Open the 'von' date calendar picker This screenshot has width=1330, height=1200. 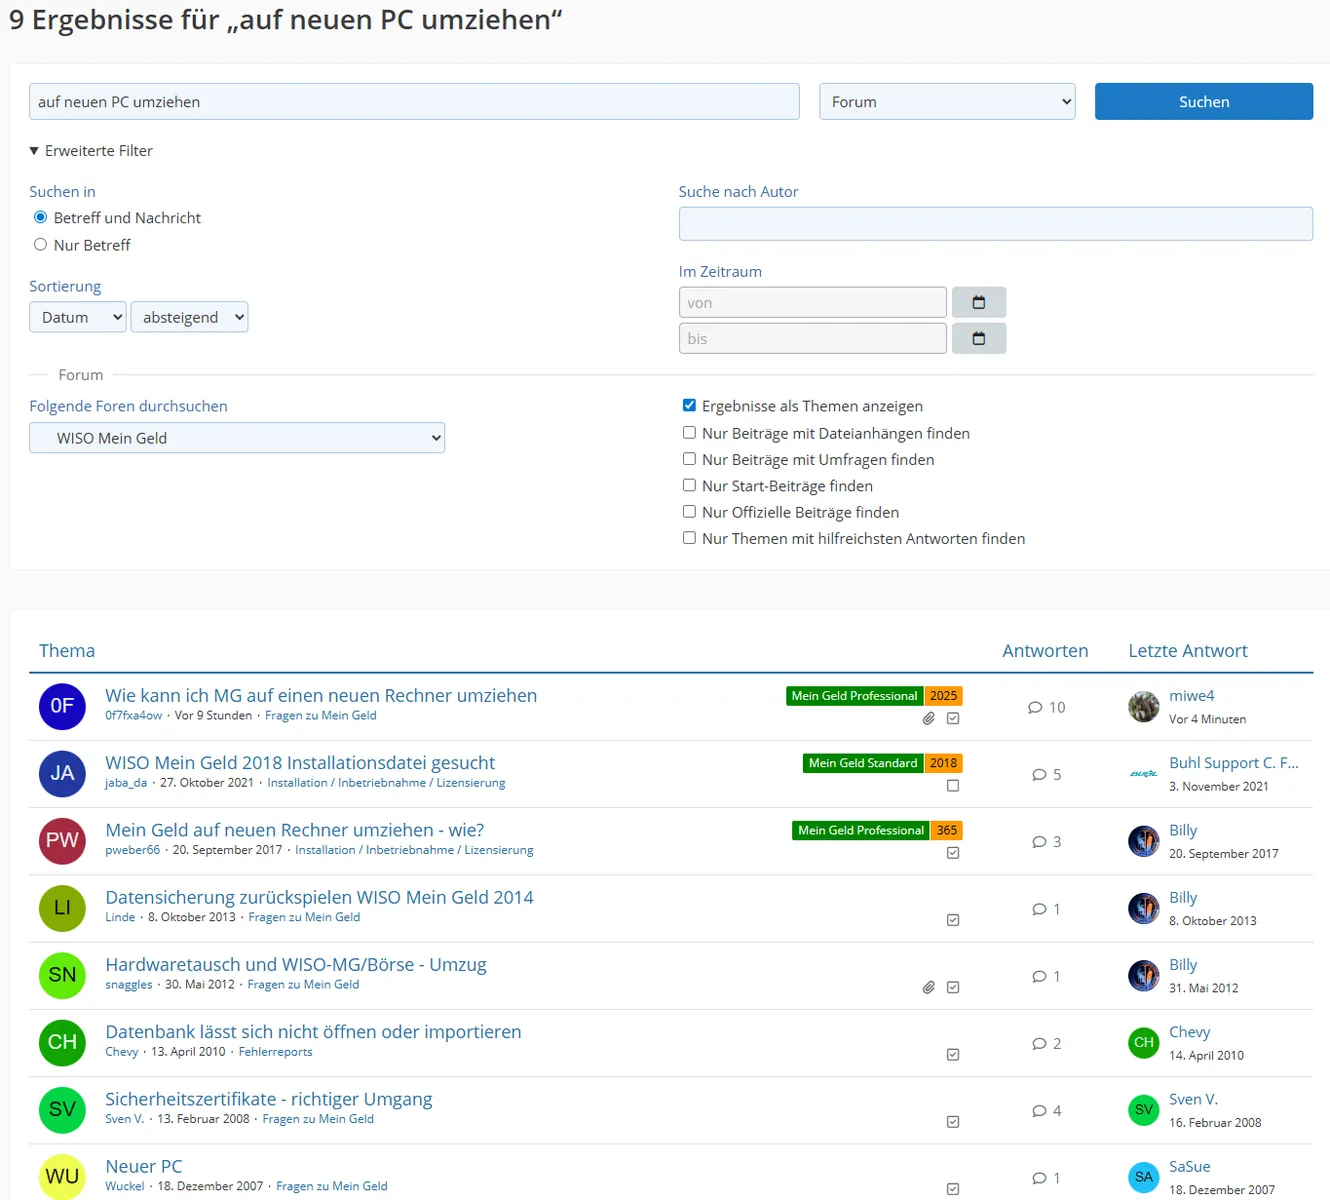pyautogui.click(x=978, y=302)
